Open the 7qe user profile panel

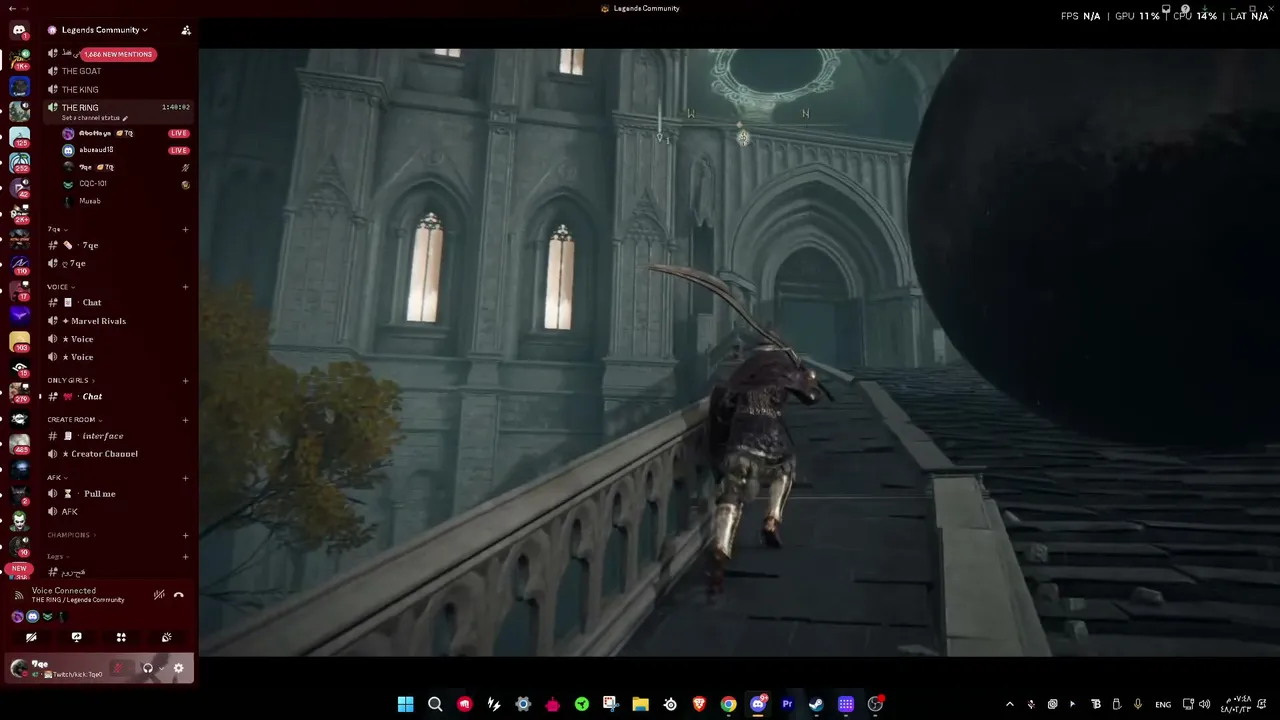pos(56,668)
